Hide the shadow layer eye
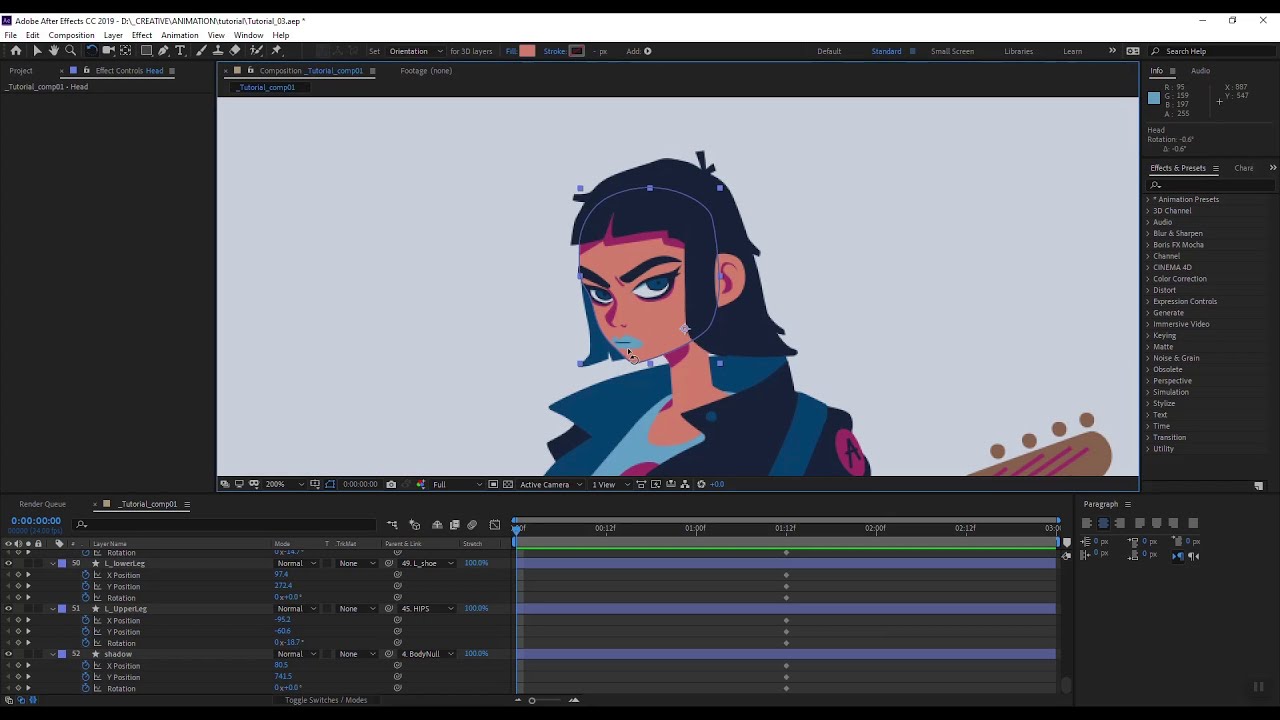1280x720 pixels. [x=8, y=654]
